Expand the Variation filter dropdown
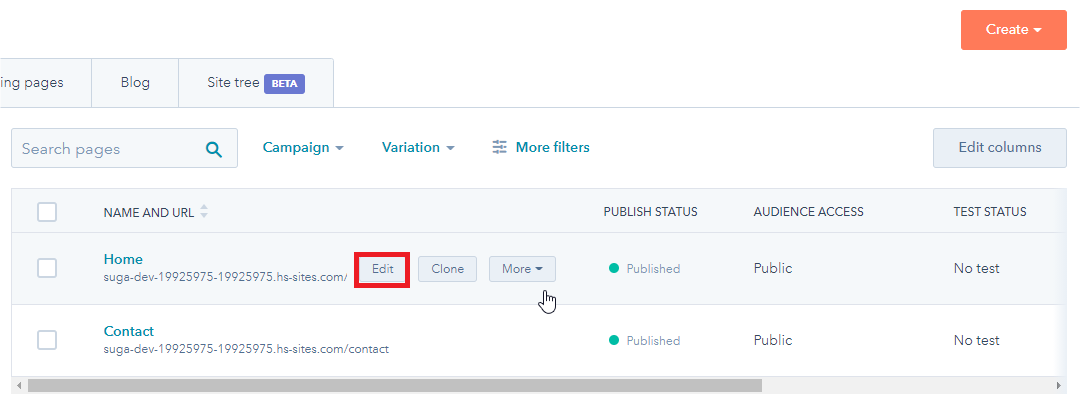The width and height of the screenshot is (1080, 410). click(418, 147)
